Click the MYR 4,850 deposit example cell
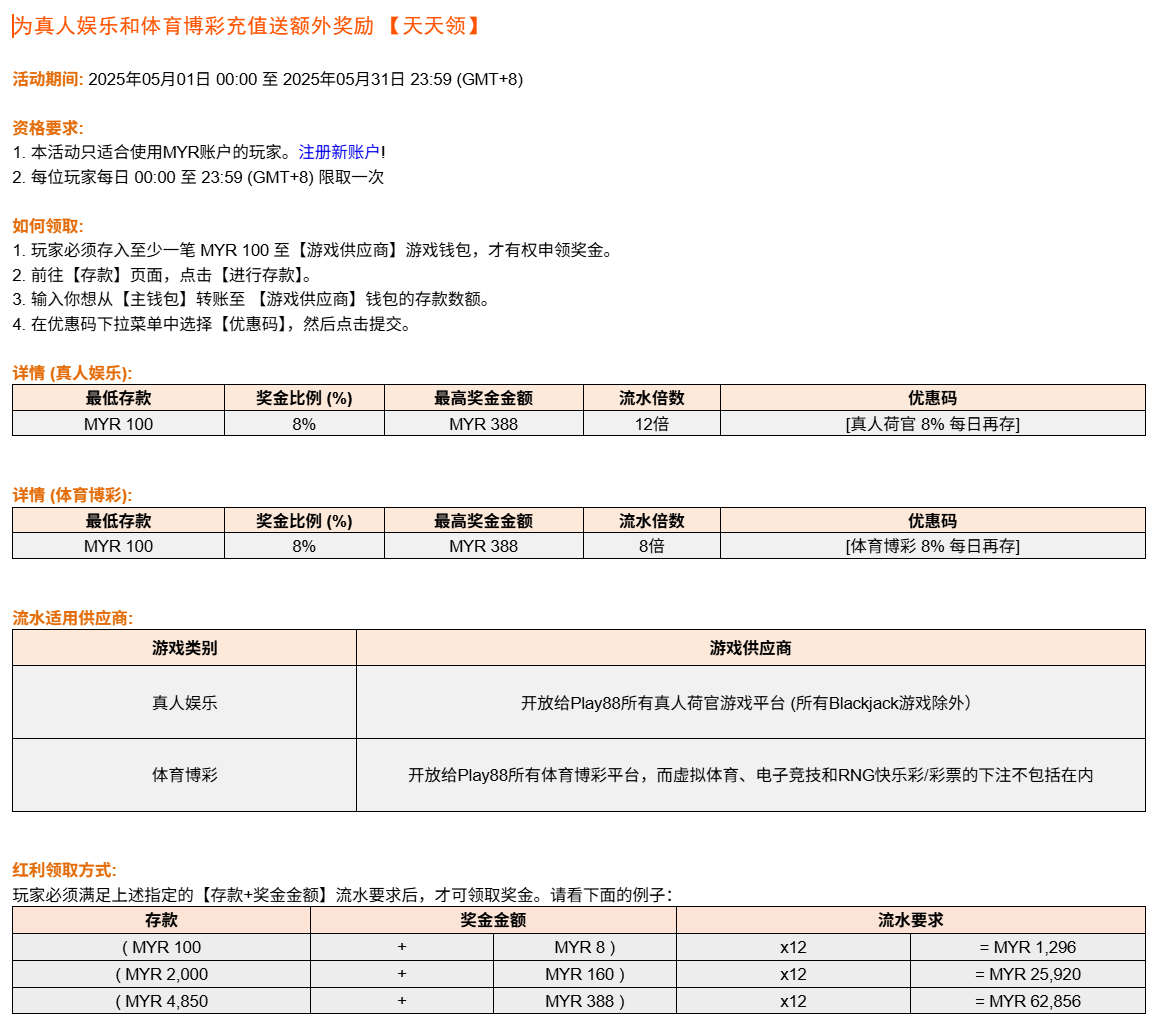Viewport: 1158px width, 1028px height. point(161,1000)
